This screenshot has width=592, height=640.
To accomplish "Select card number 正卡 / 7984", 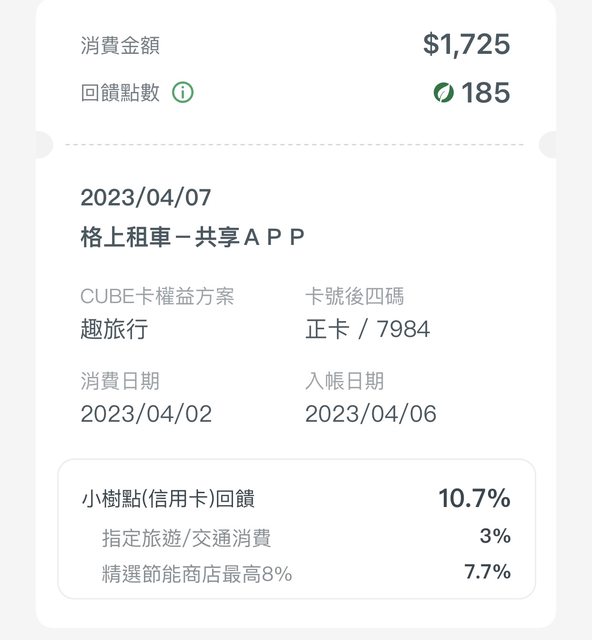I will [367, 329].
